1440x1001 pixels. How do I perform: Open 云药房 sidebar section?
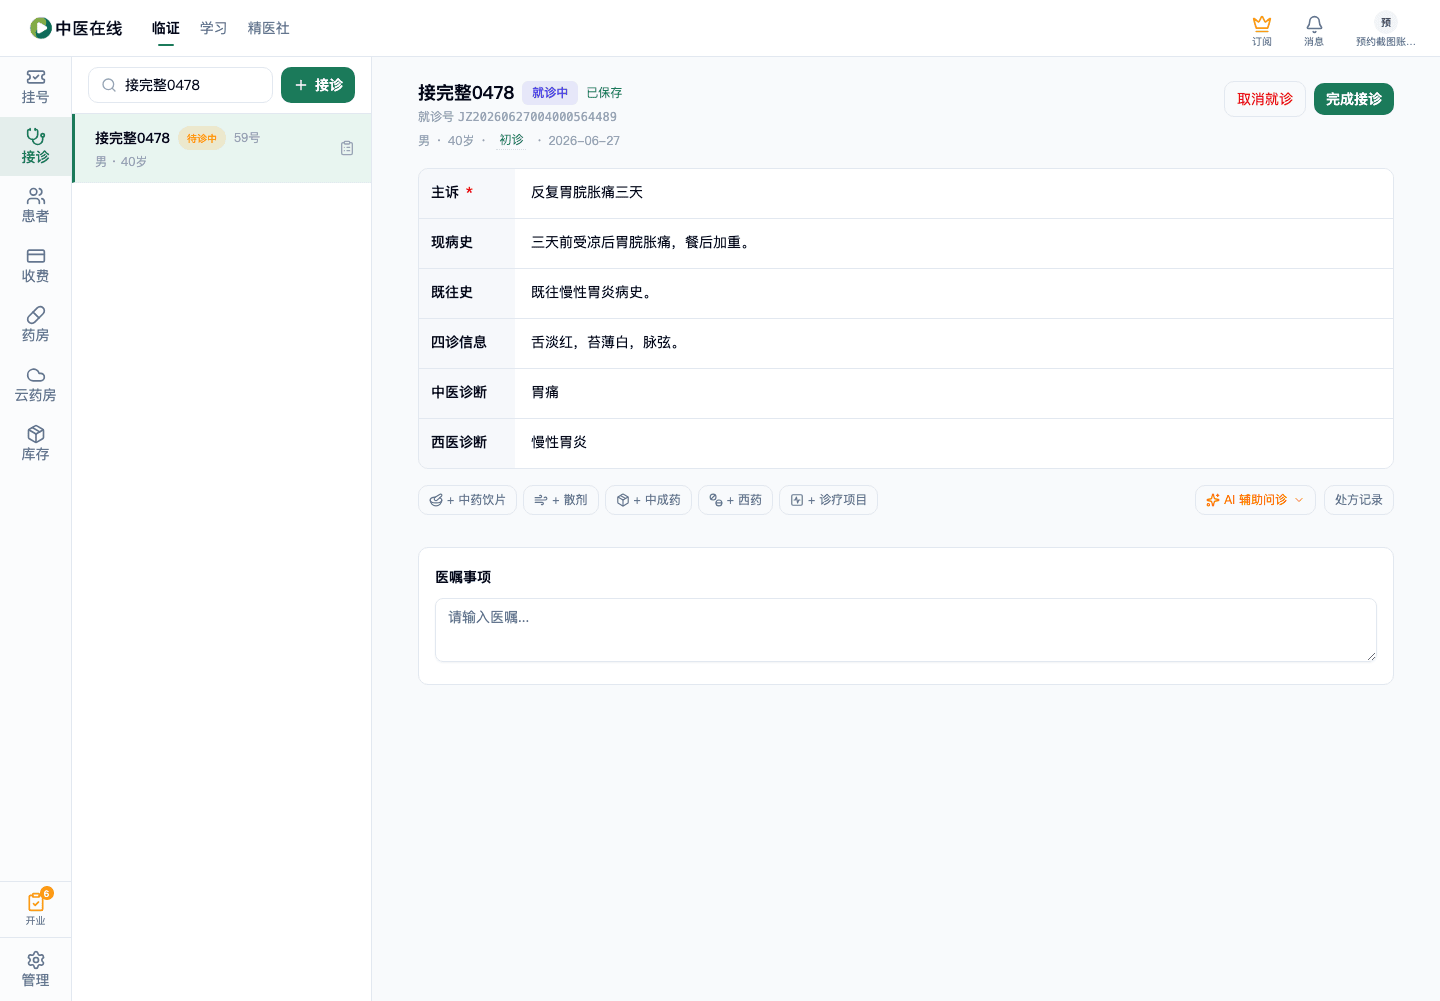[x=36, y=385]
